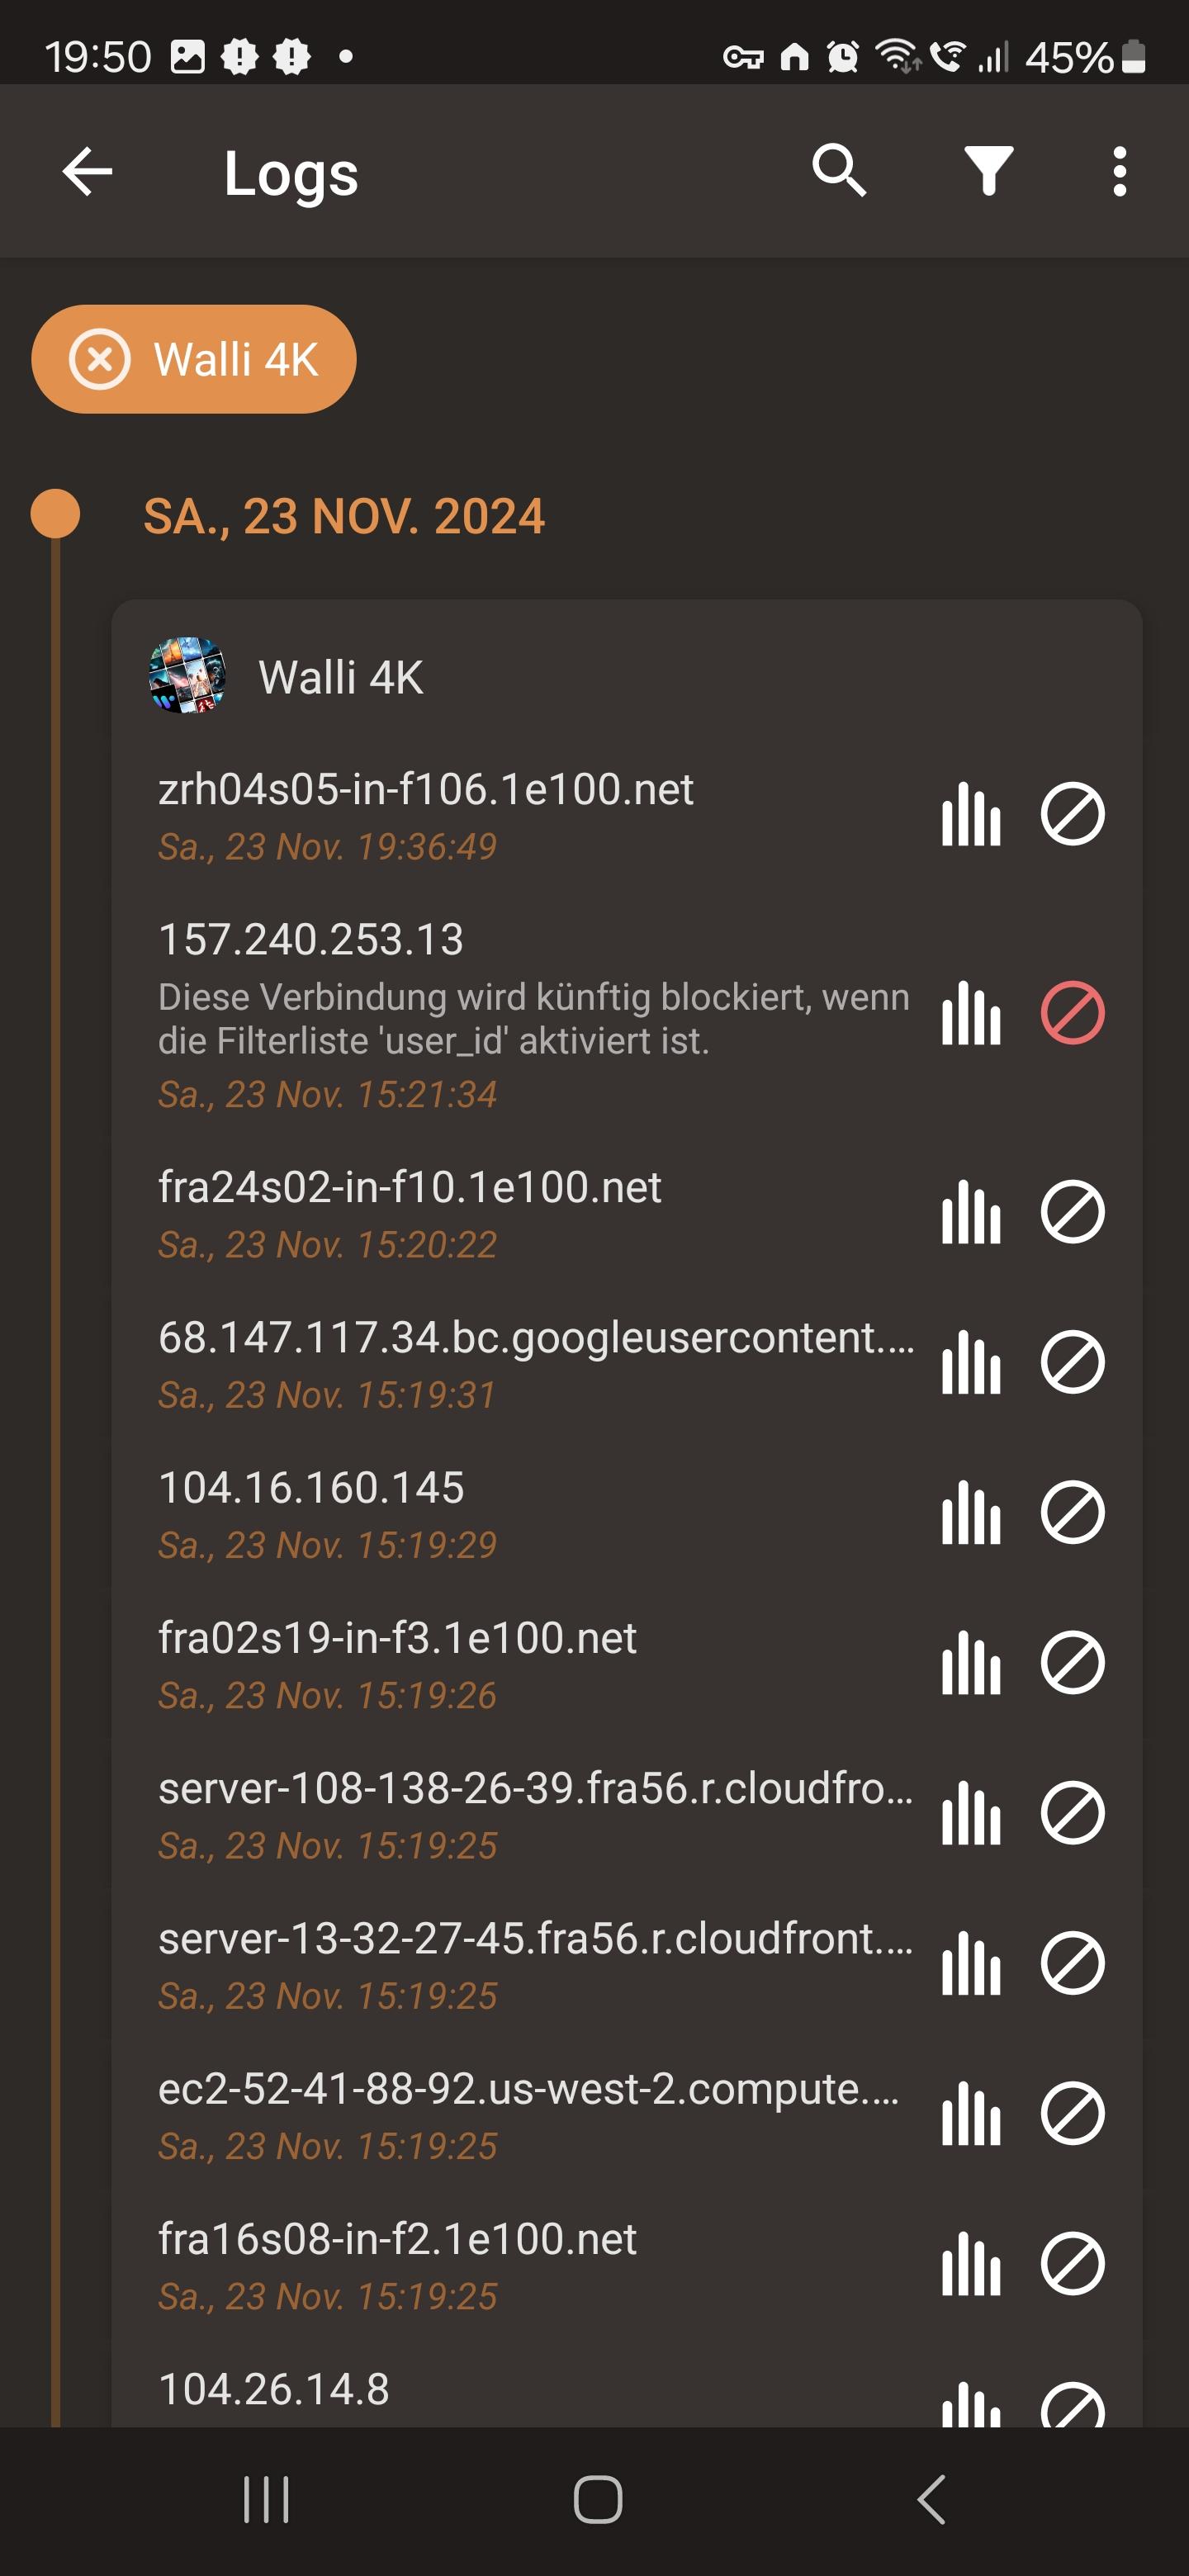
Task: Toggle block for fra24s02-in-f10.1e100.net
Action: point(1072,1212)
